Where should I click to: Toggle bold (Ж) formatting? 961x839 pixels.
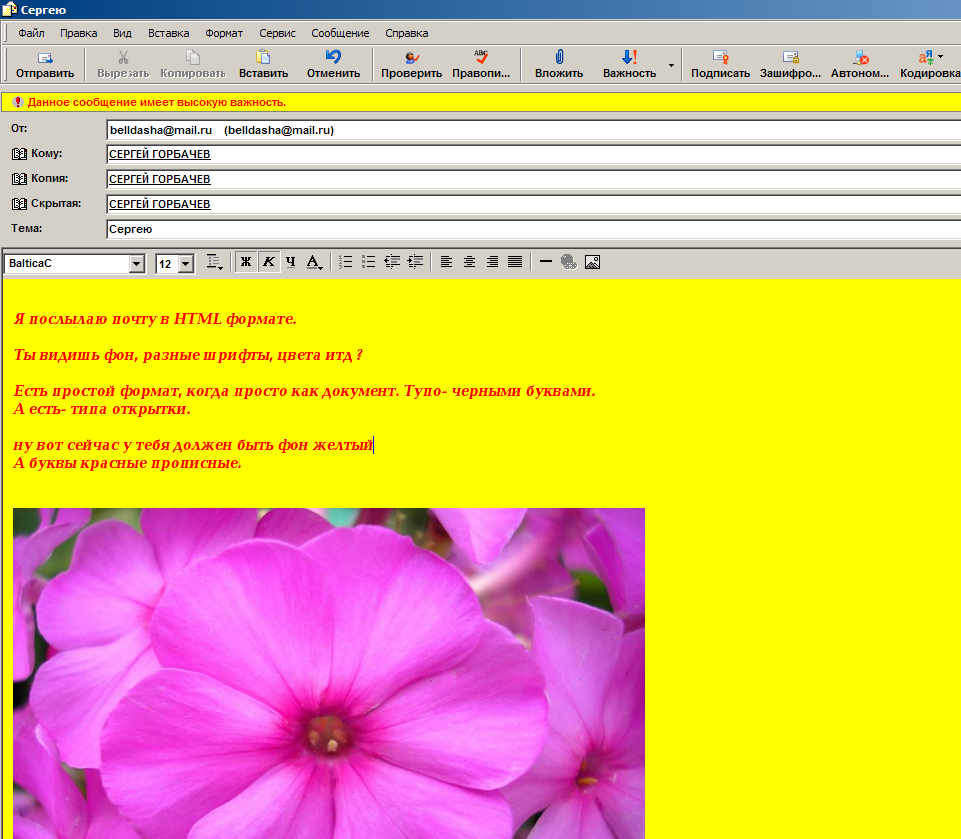[246, 262]
